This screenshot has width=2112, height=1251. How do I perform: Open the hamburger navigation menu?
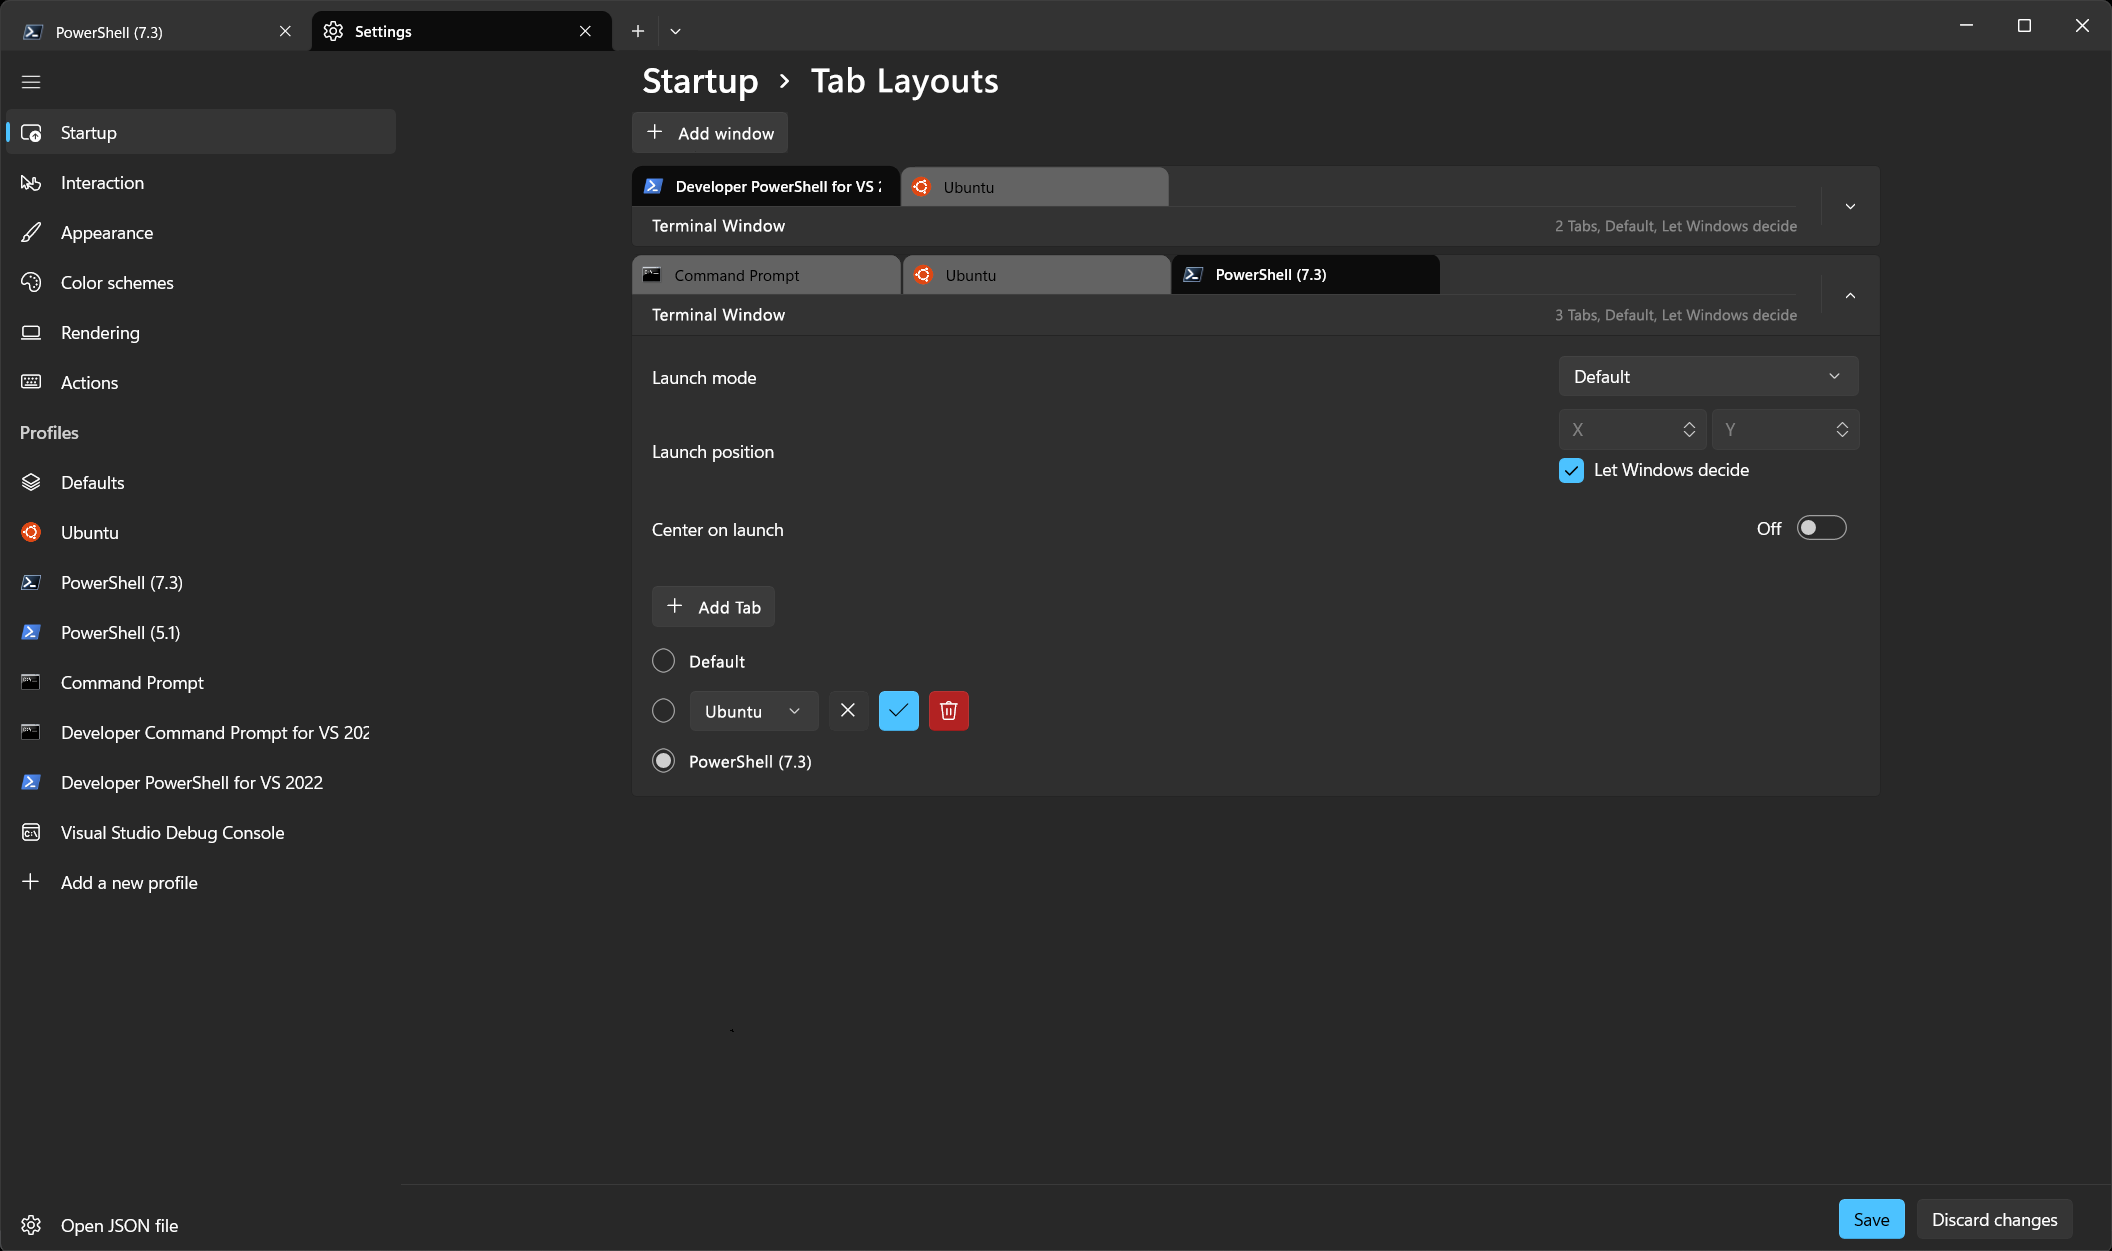[x=31, y=81]
